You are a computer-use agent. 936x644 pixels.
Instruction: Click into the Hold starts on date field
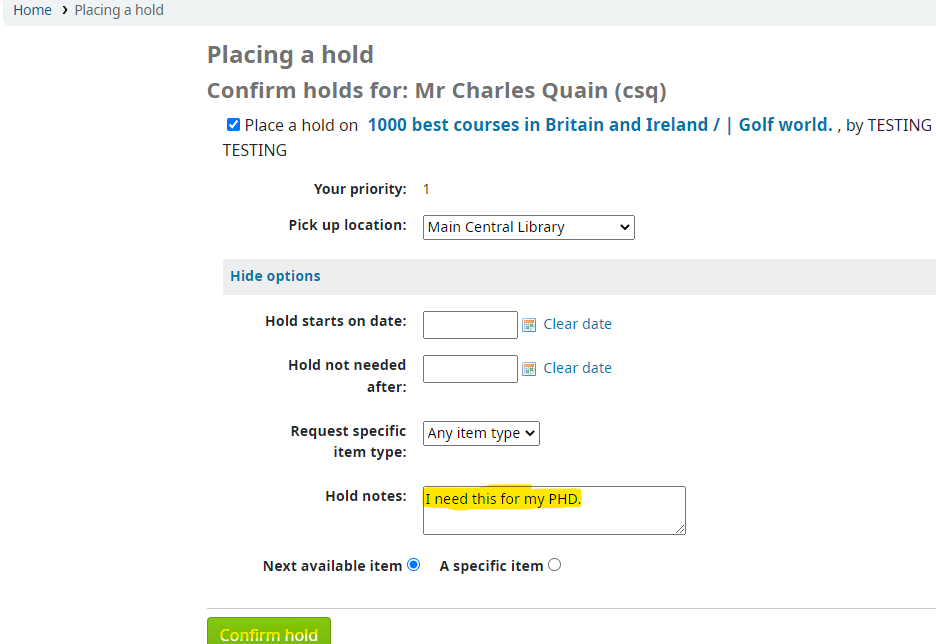pos(470,325)
